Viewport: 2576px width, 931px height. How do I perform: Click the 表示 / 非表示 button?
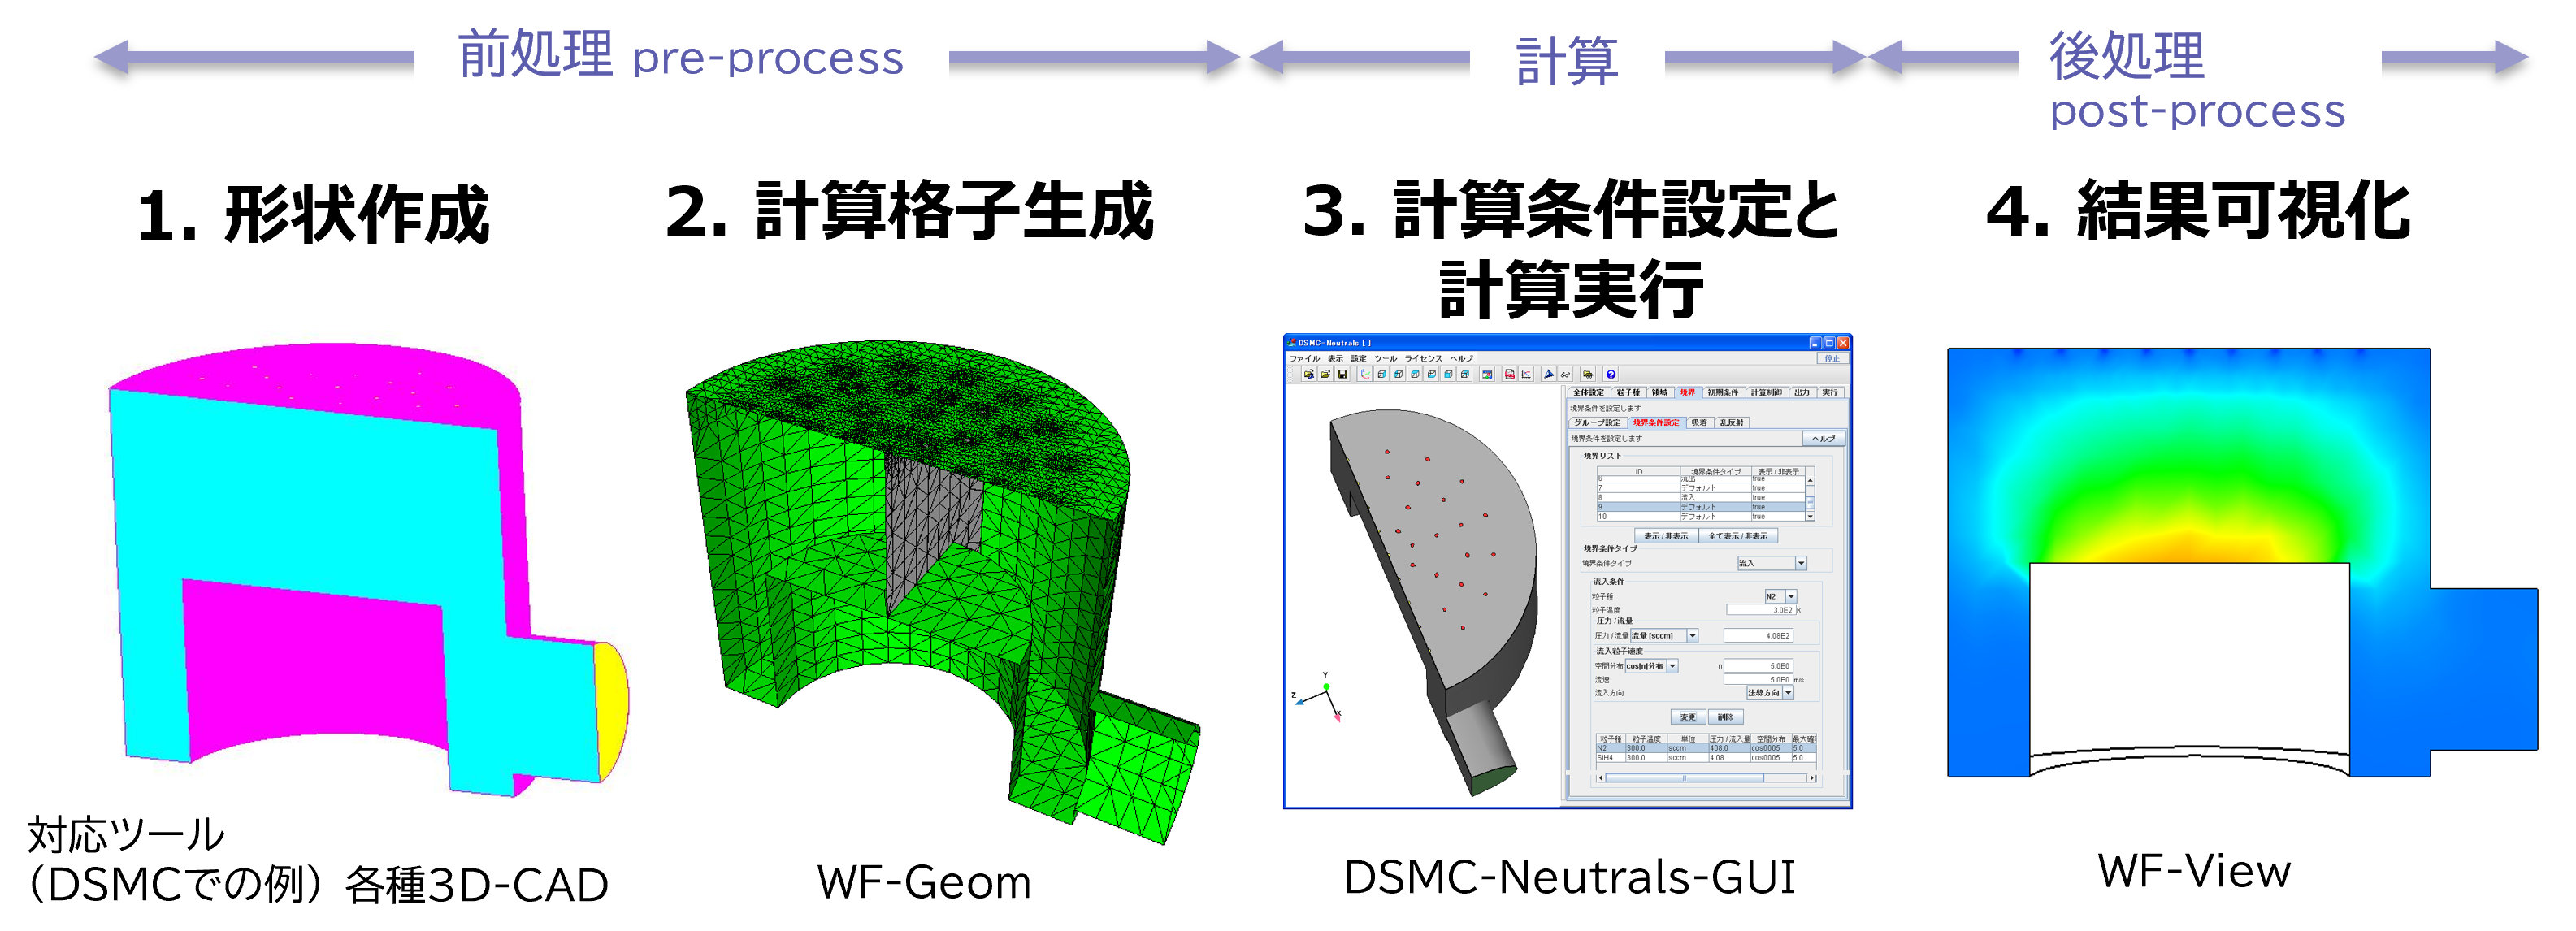click(1666, 536)
